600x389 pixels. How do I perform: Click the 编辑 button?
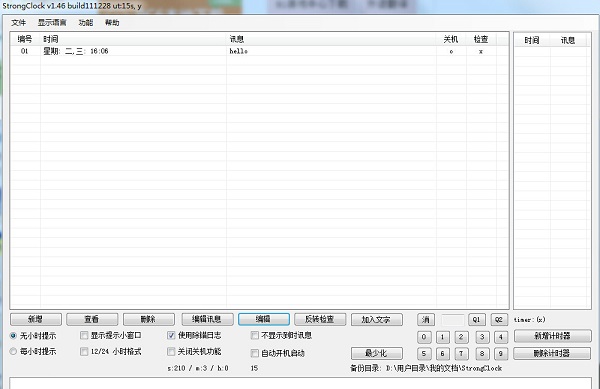click(264, 319)
